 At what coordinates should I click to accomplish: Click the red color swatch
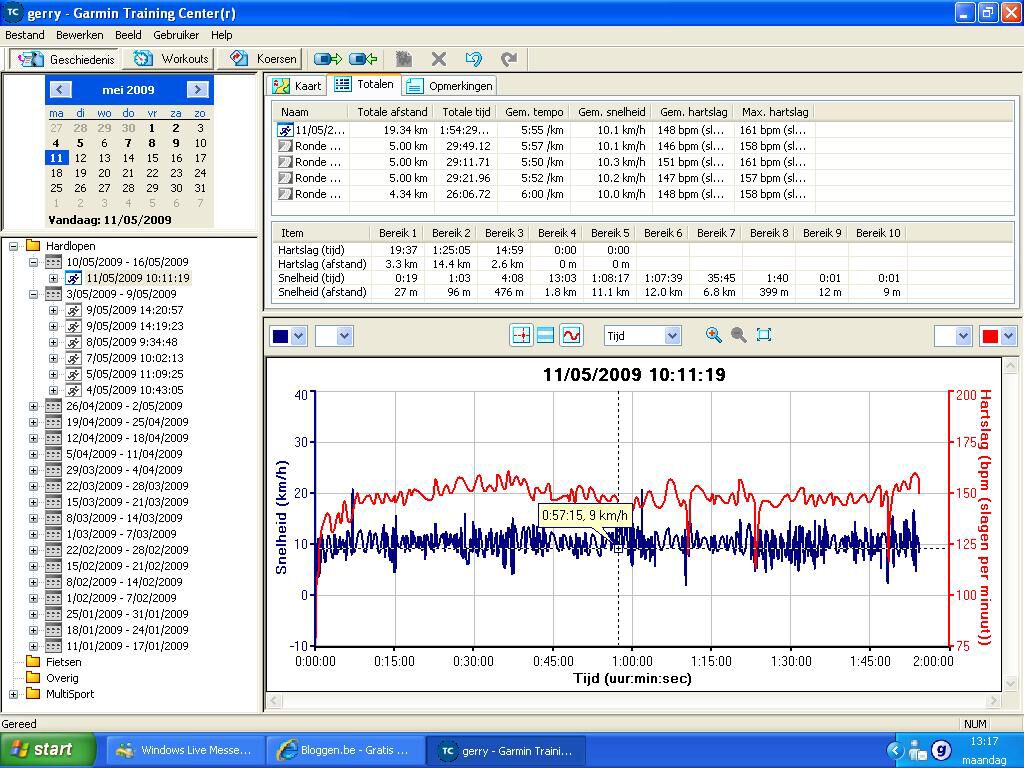pyautogui.click(x=990, y=336)
